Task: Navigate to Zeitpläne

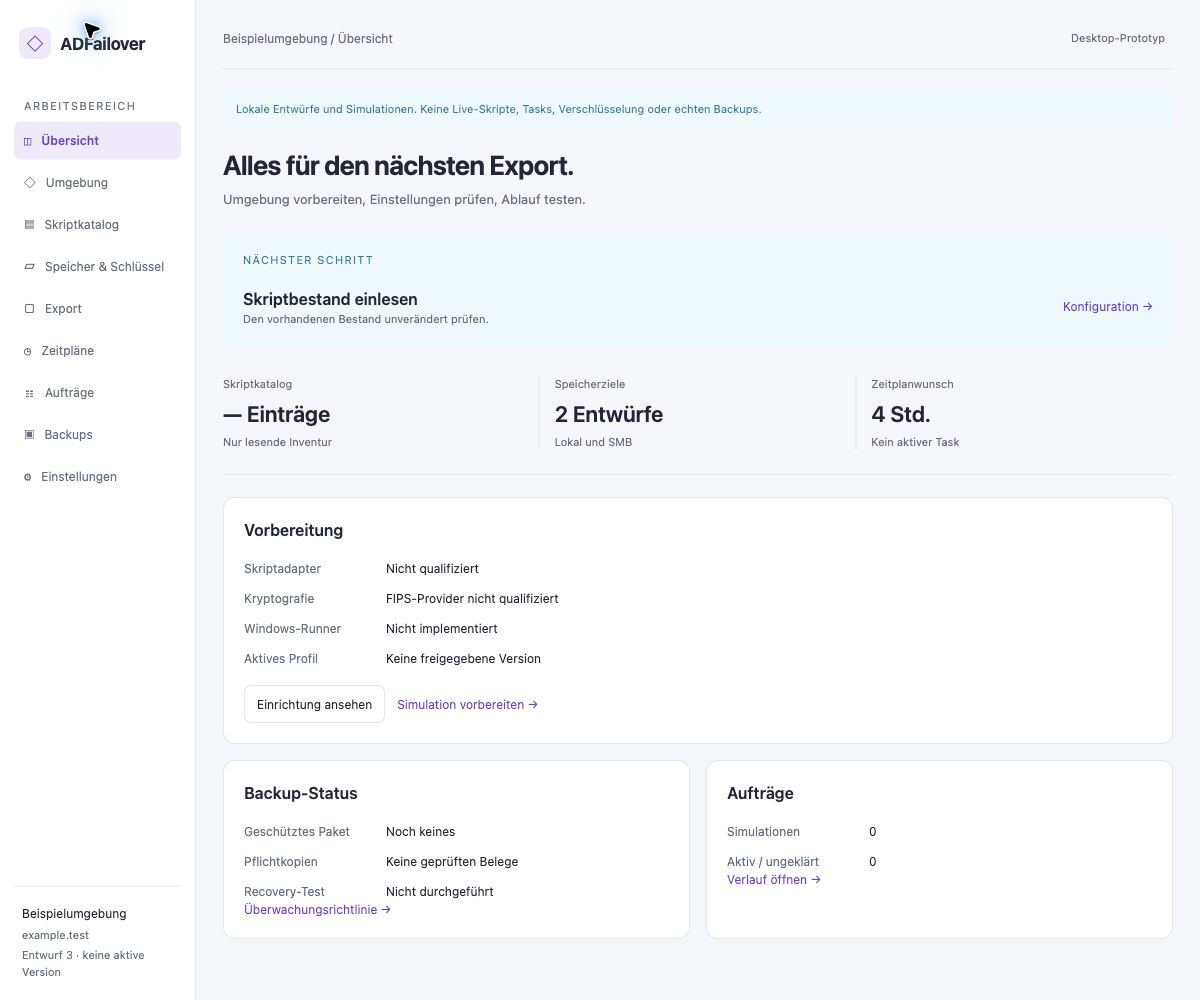Action: (x=97, y=351)
